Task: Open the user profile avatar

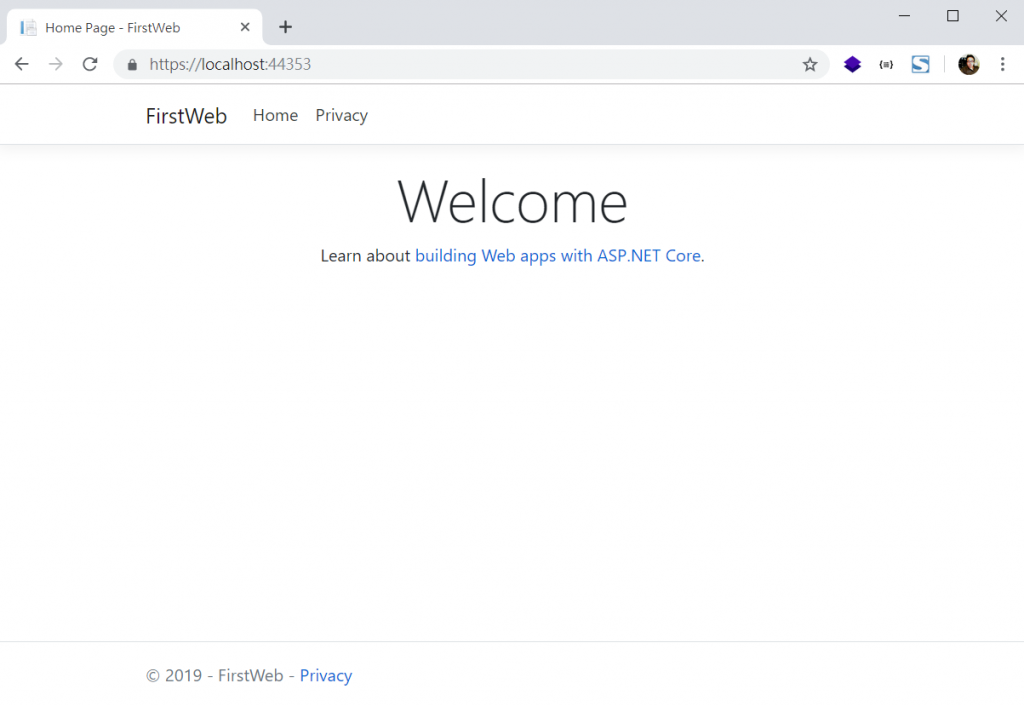Action: pos(968,64)
